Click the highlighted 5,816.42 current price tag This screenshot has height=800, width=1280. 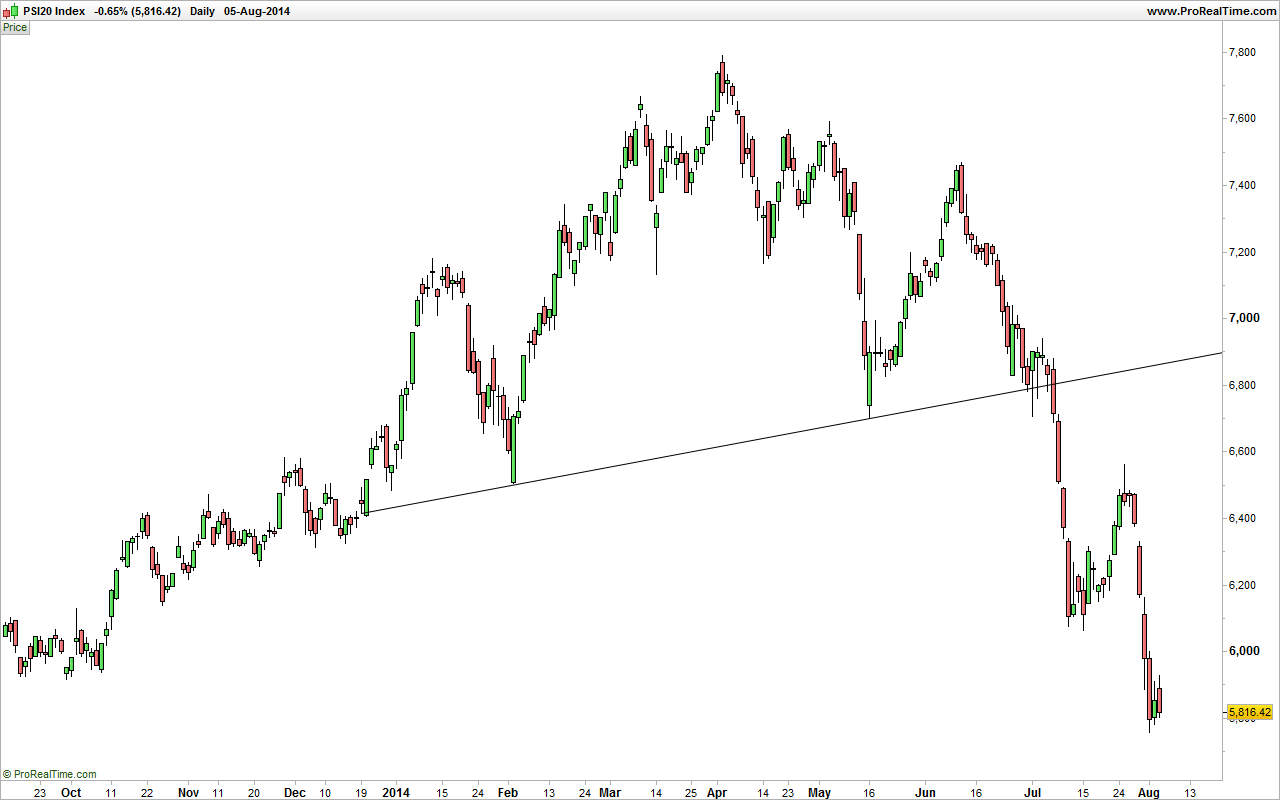coord(1249,712)
